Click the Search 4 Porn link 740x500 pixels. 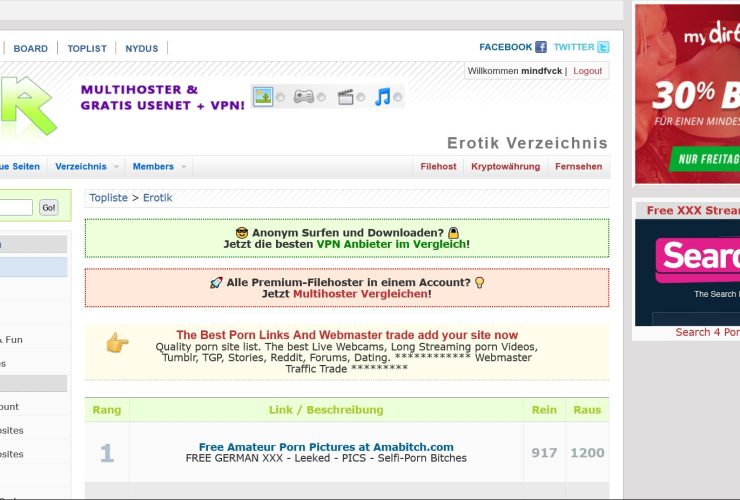click(707, 332)
